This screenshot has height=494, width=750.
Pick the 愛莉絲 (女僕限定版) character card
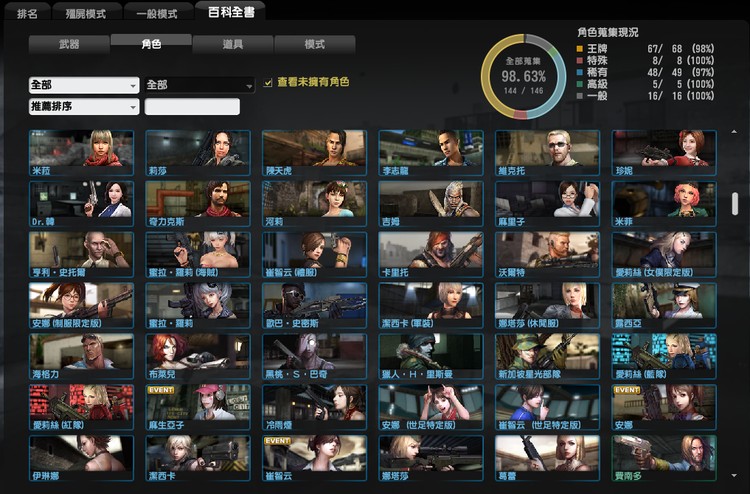point(664,255)
